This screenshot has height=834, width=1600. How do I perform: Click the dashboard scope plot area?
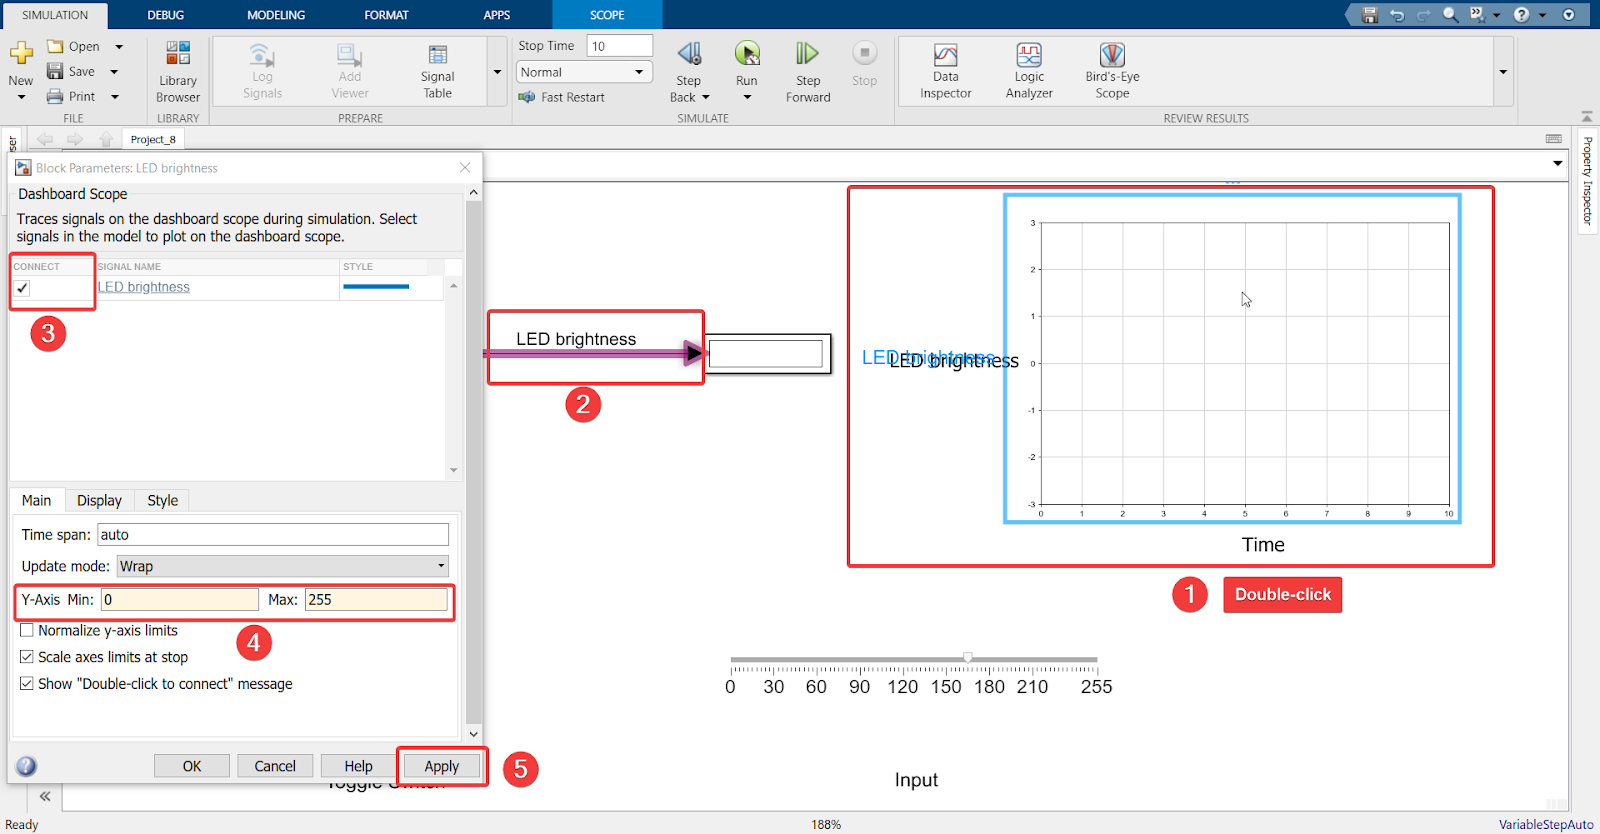tap(1245, 363)
